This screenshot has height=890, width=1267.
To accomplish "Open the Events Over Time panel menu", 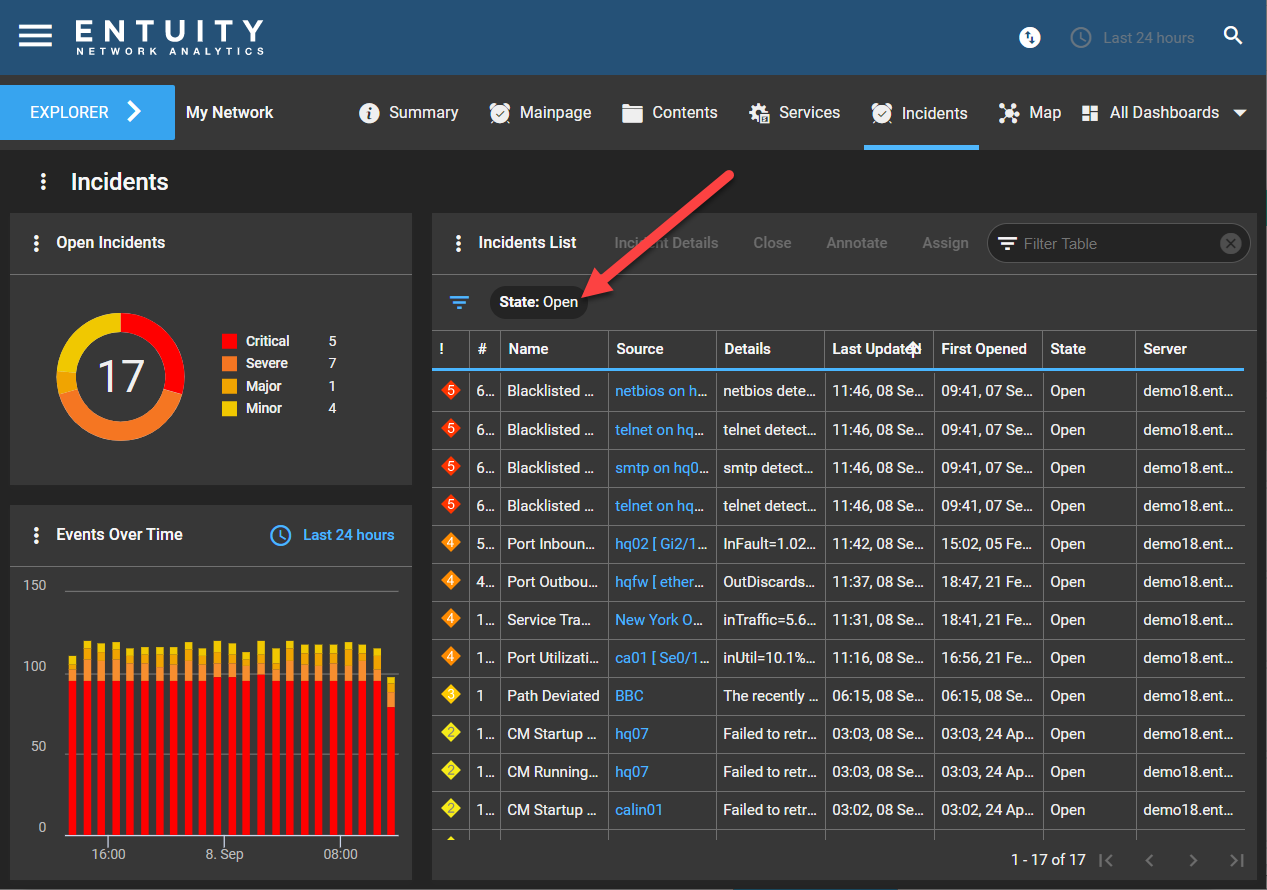I will (x=36, y=535).
